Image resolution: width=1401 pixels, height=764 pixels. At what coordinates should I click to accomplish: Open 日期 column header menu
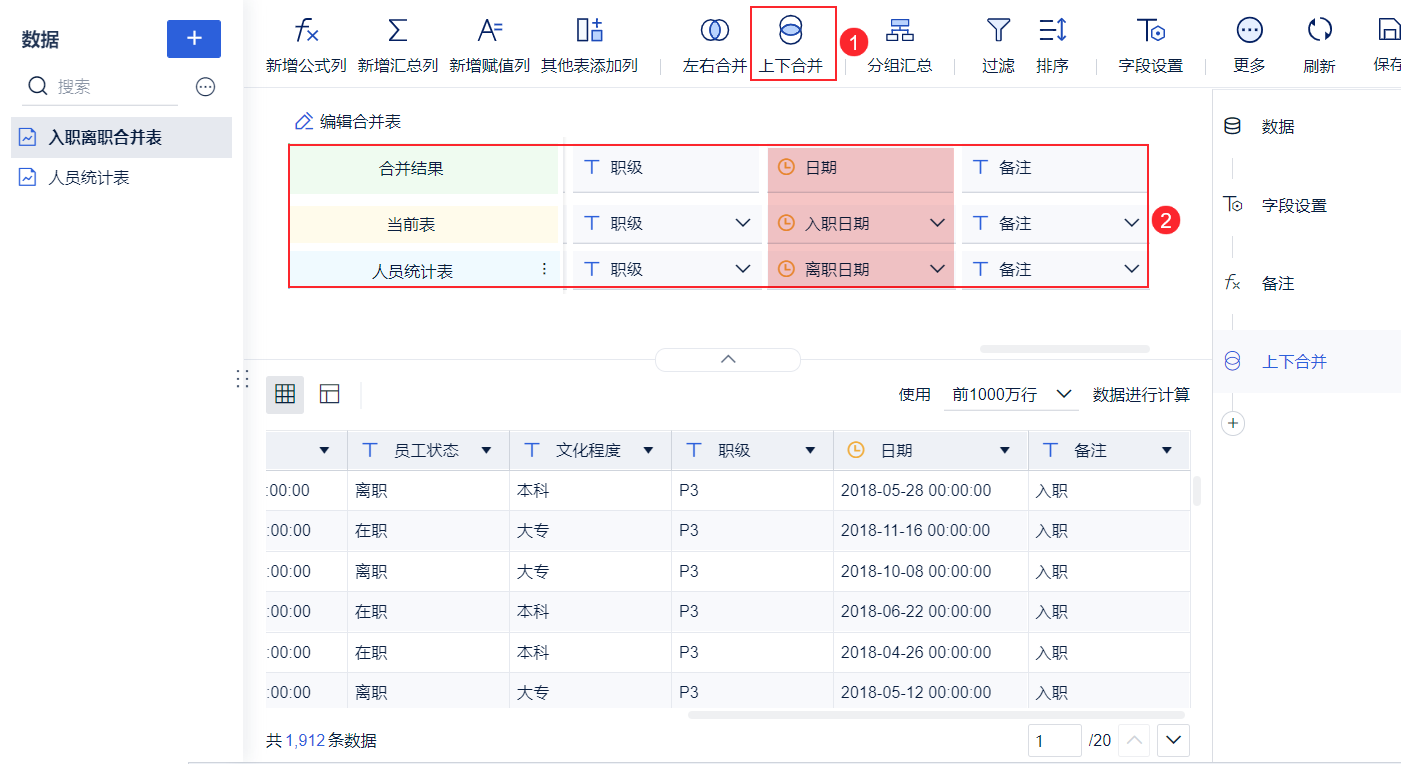point(1005,451)
